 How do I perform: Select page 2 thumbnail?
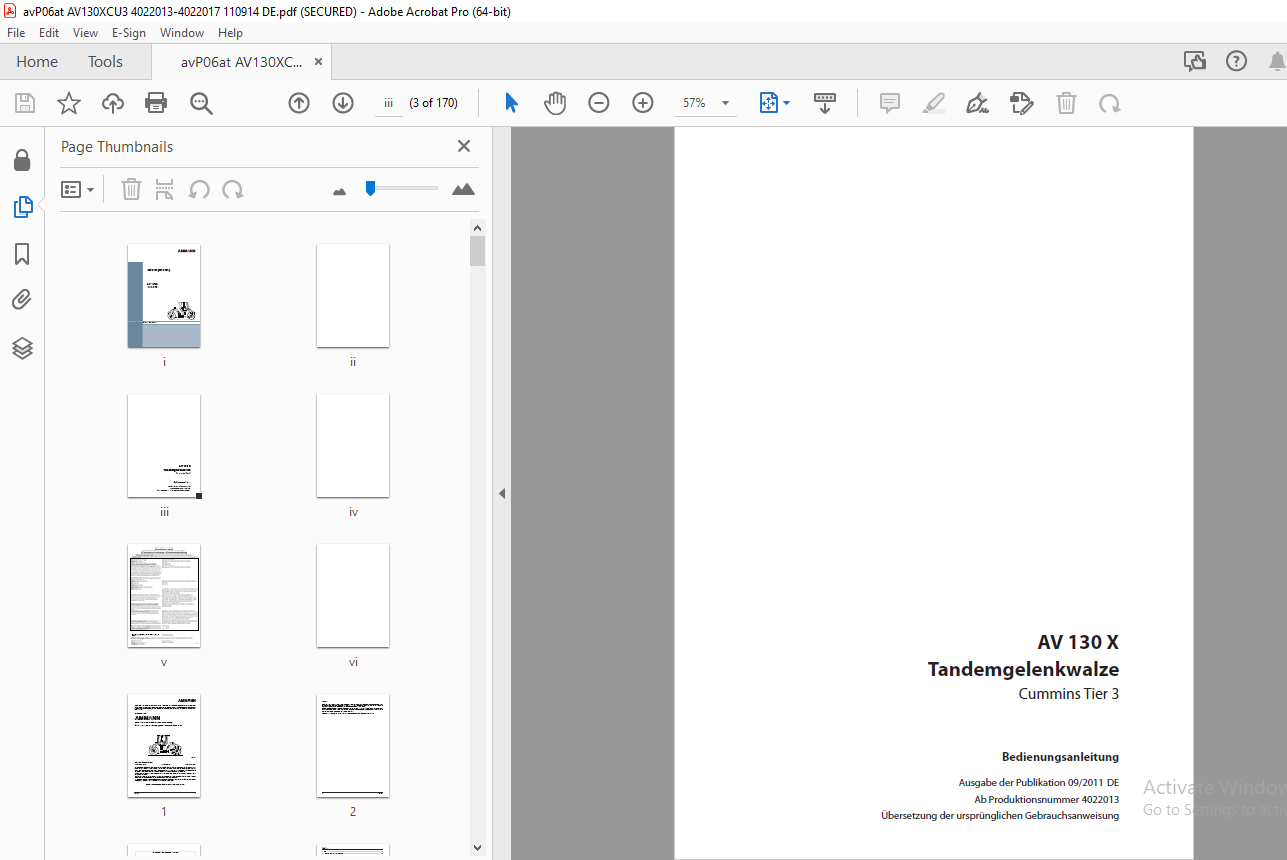click(x=353, y=746)
